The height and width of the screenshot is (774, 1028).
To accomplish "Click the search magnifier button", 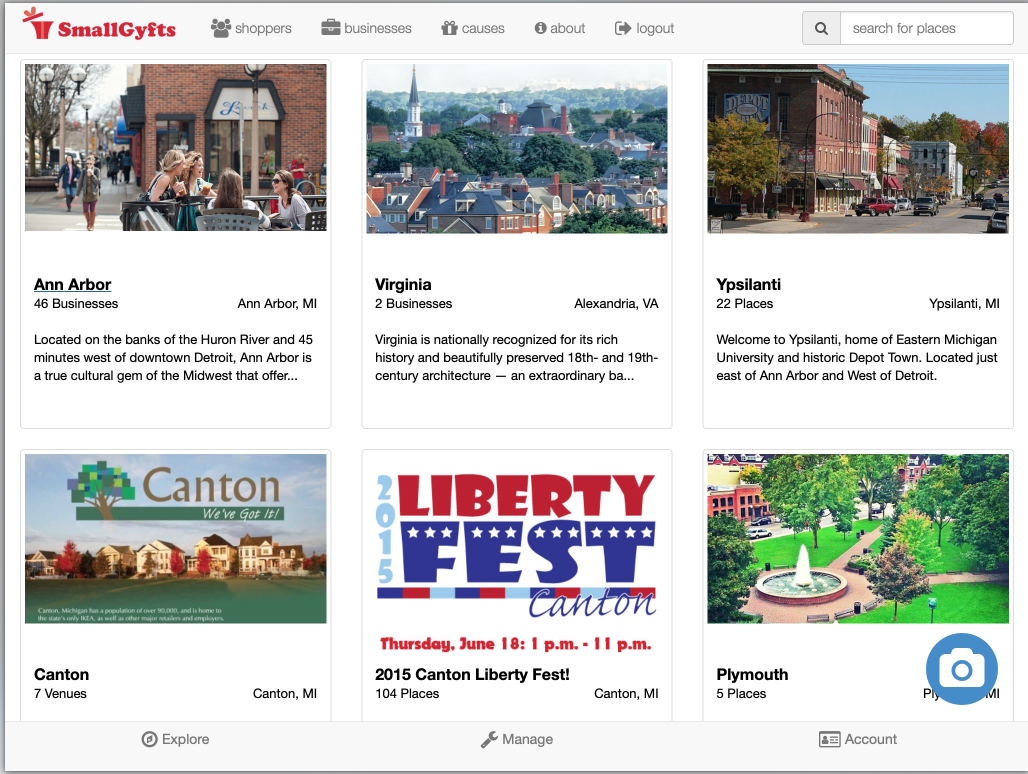I will click(x=821, y=28).
